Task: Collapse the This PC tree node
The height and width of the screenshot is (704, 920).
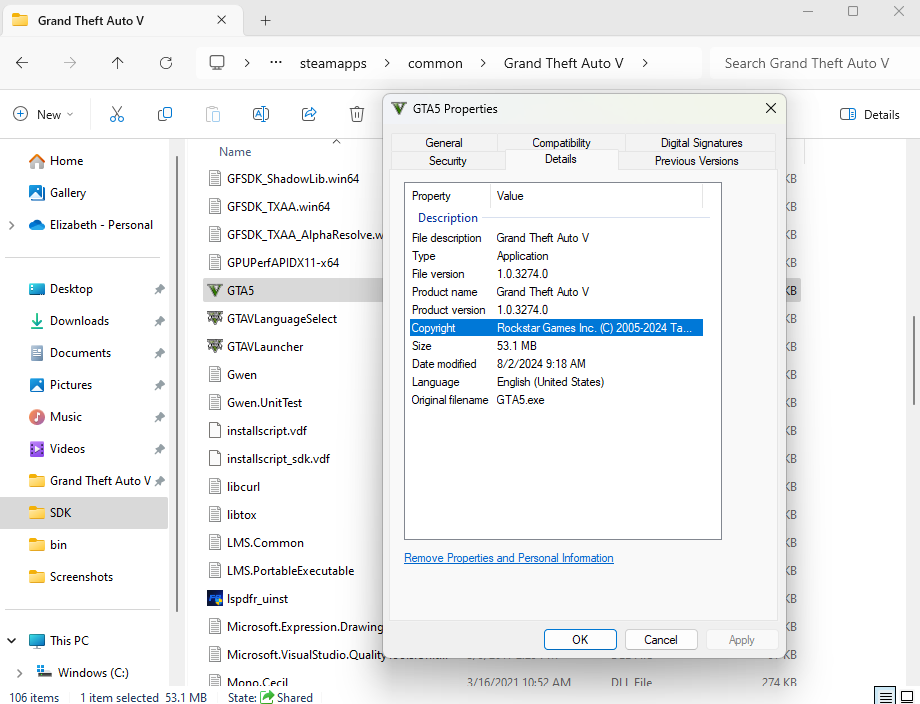Action: point(12,641)
